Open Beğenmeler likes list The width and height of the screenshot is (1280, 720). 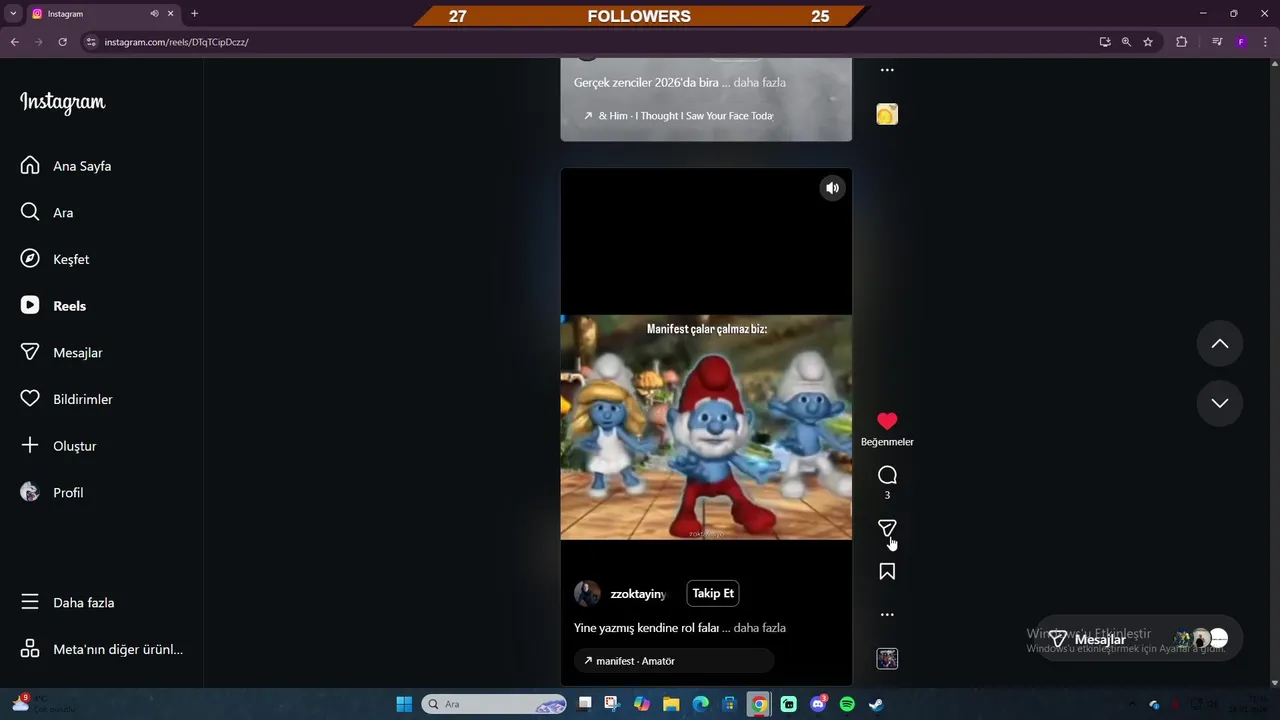(887, 442)
